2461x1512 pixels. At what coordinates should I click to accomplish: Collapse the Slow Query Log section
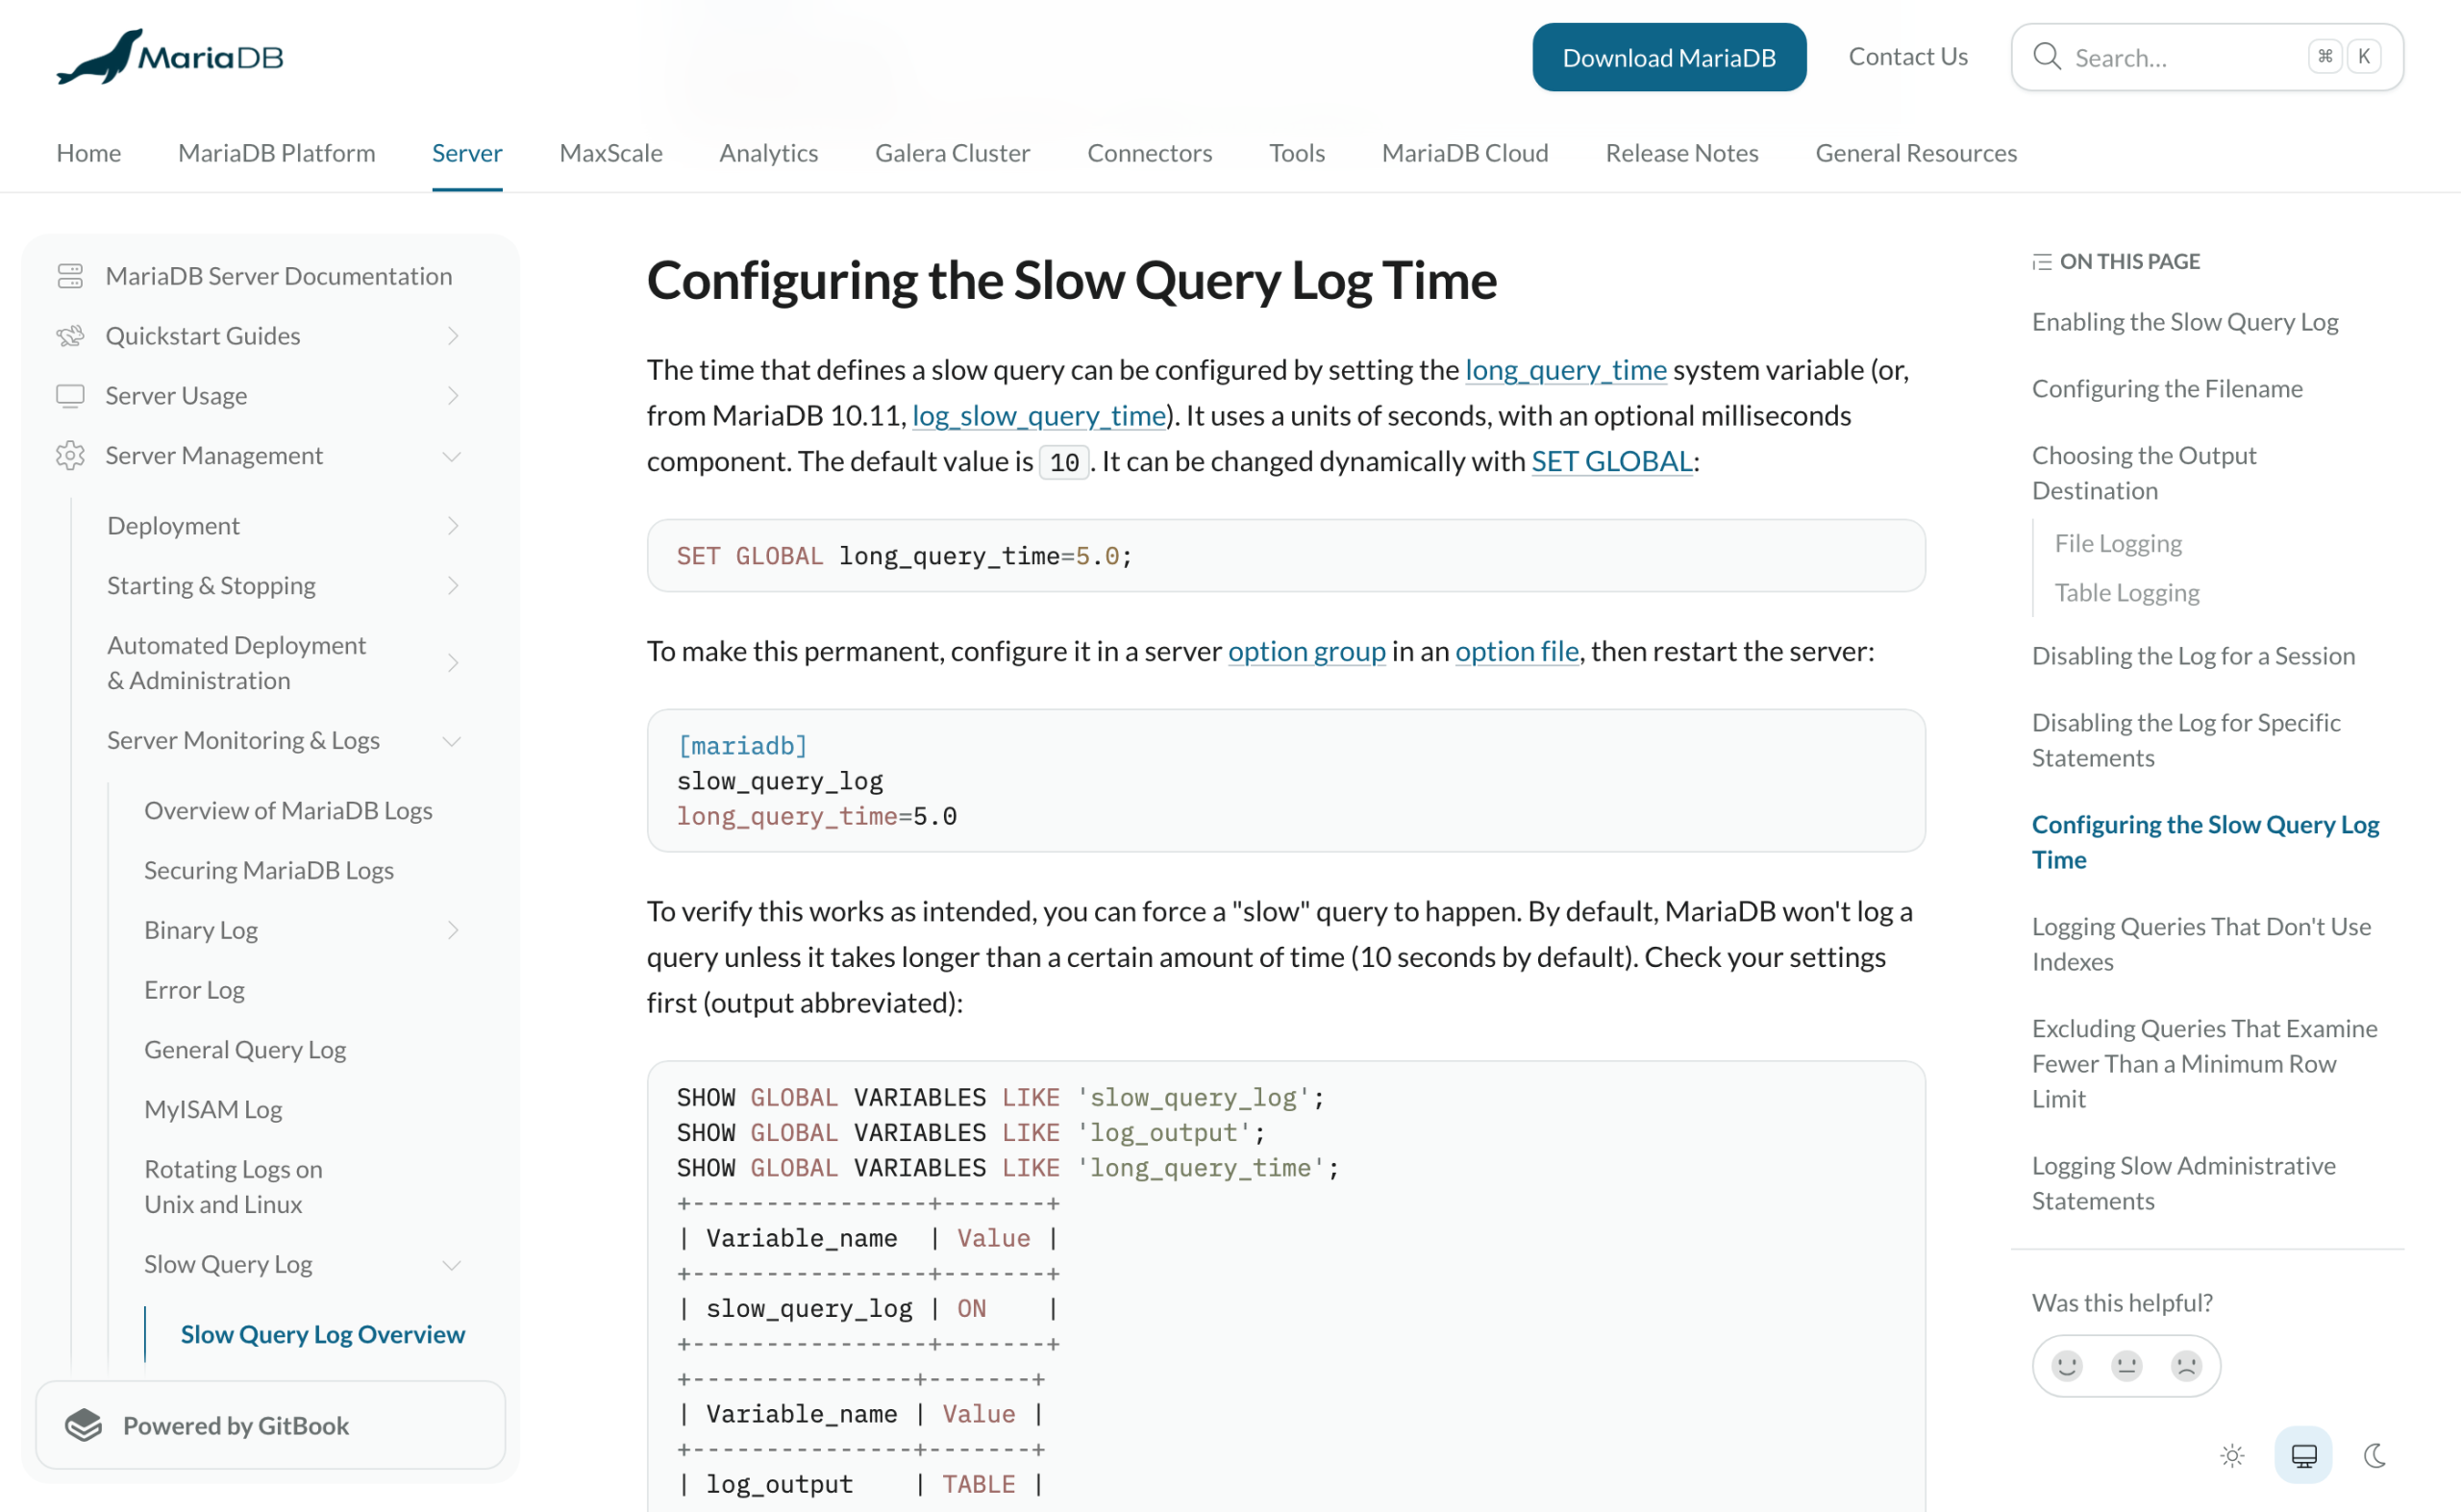click(x=452, y=1265)
